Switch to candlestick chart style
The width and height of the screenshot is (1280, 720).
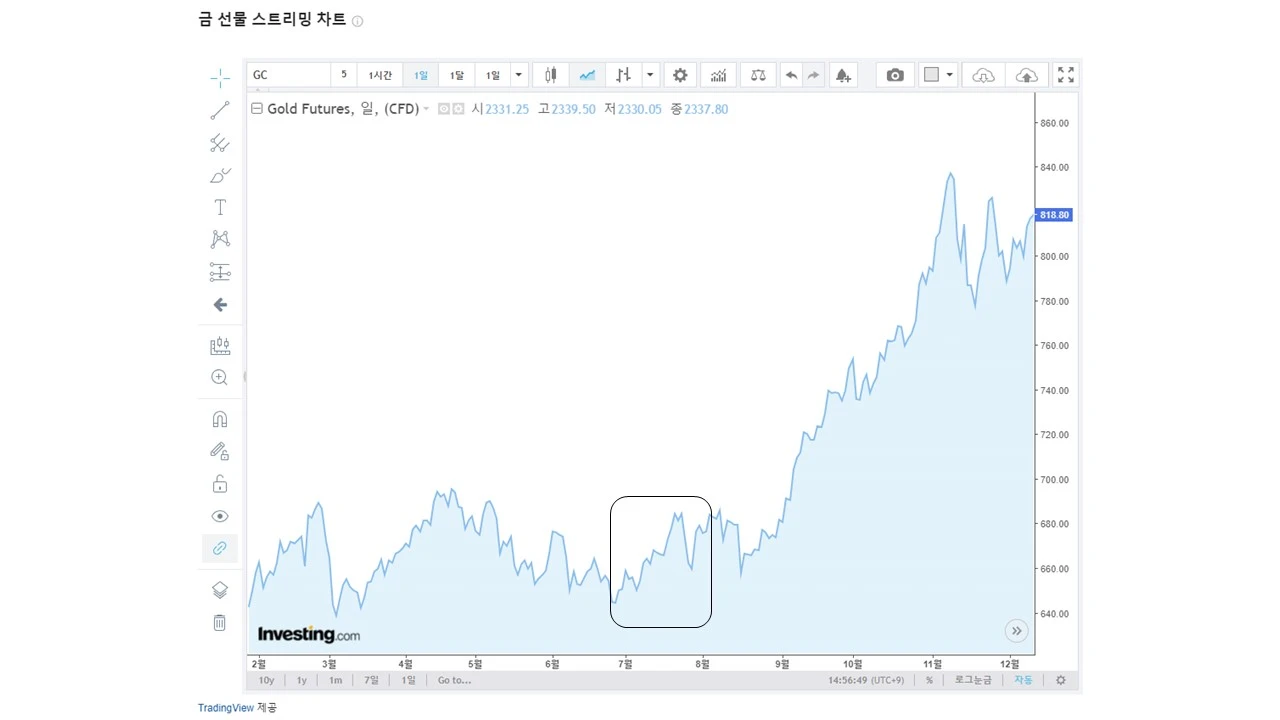point(551,75)
